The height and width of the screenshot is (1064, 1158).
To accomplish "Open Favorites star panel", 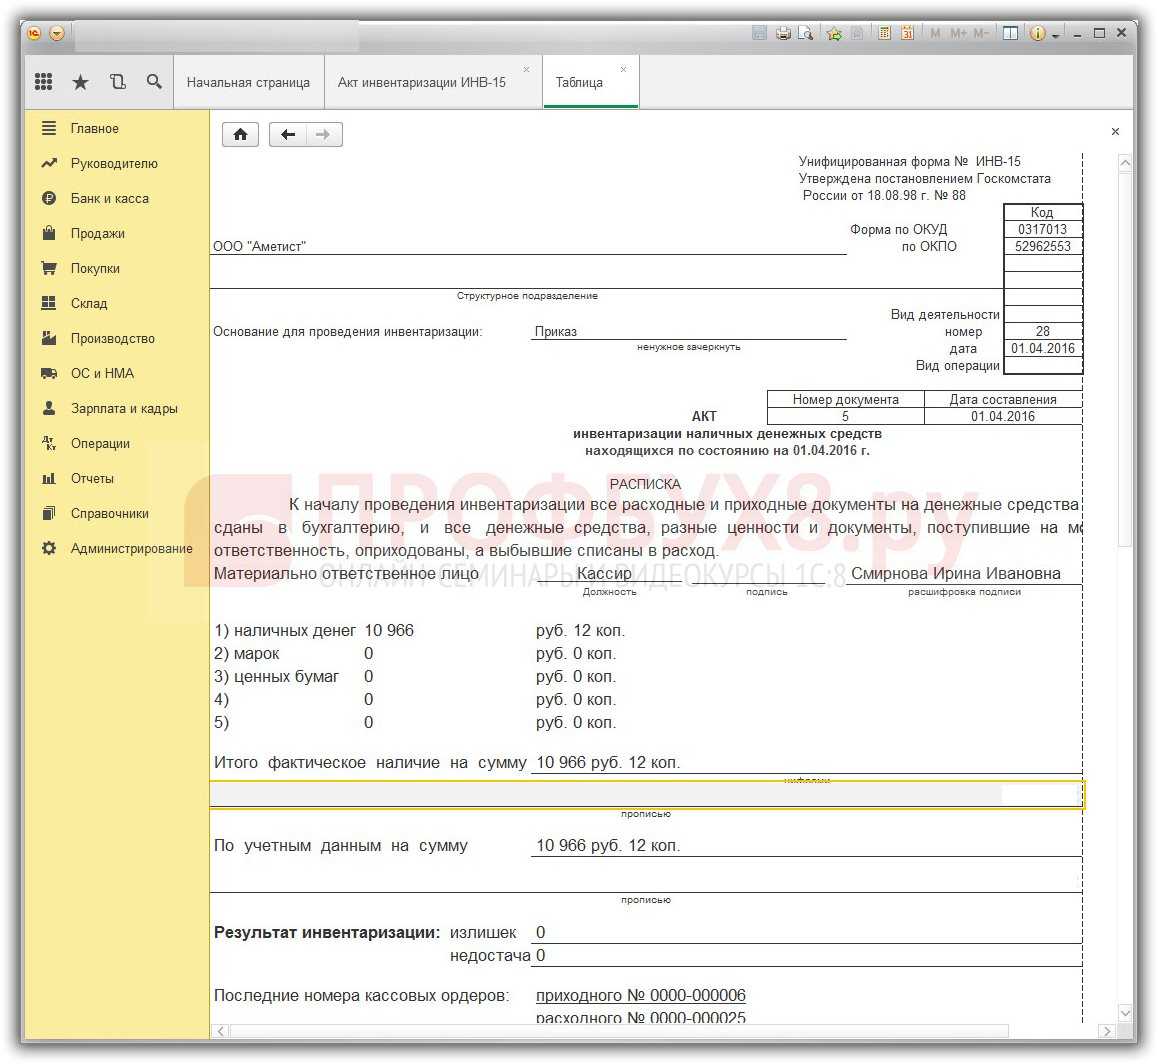I will tap(81, 82).
